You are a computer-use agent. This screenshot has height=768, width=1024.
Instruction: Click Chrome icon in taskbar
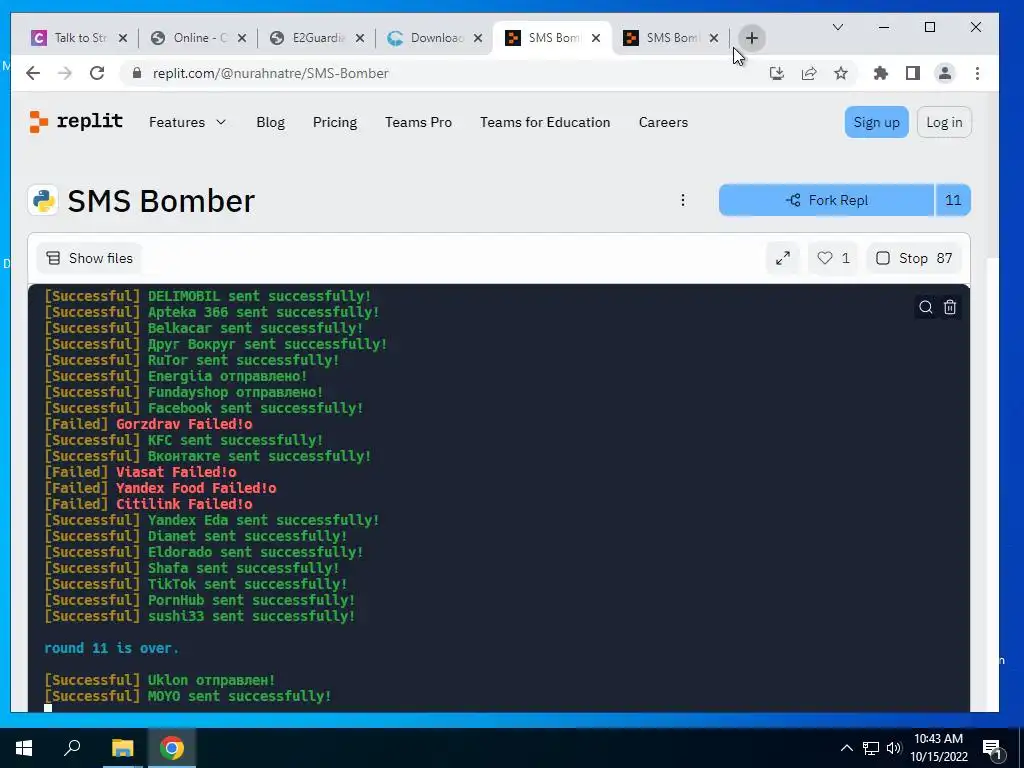coord(172,748)
